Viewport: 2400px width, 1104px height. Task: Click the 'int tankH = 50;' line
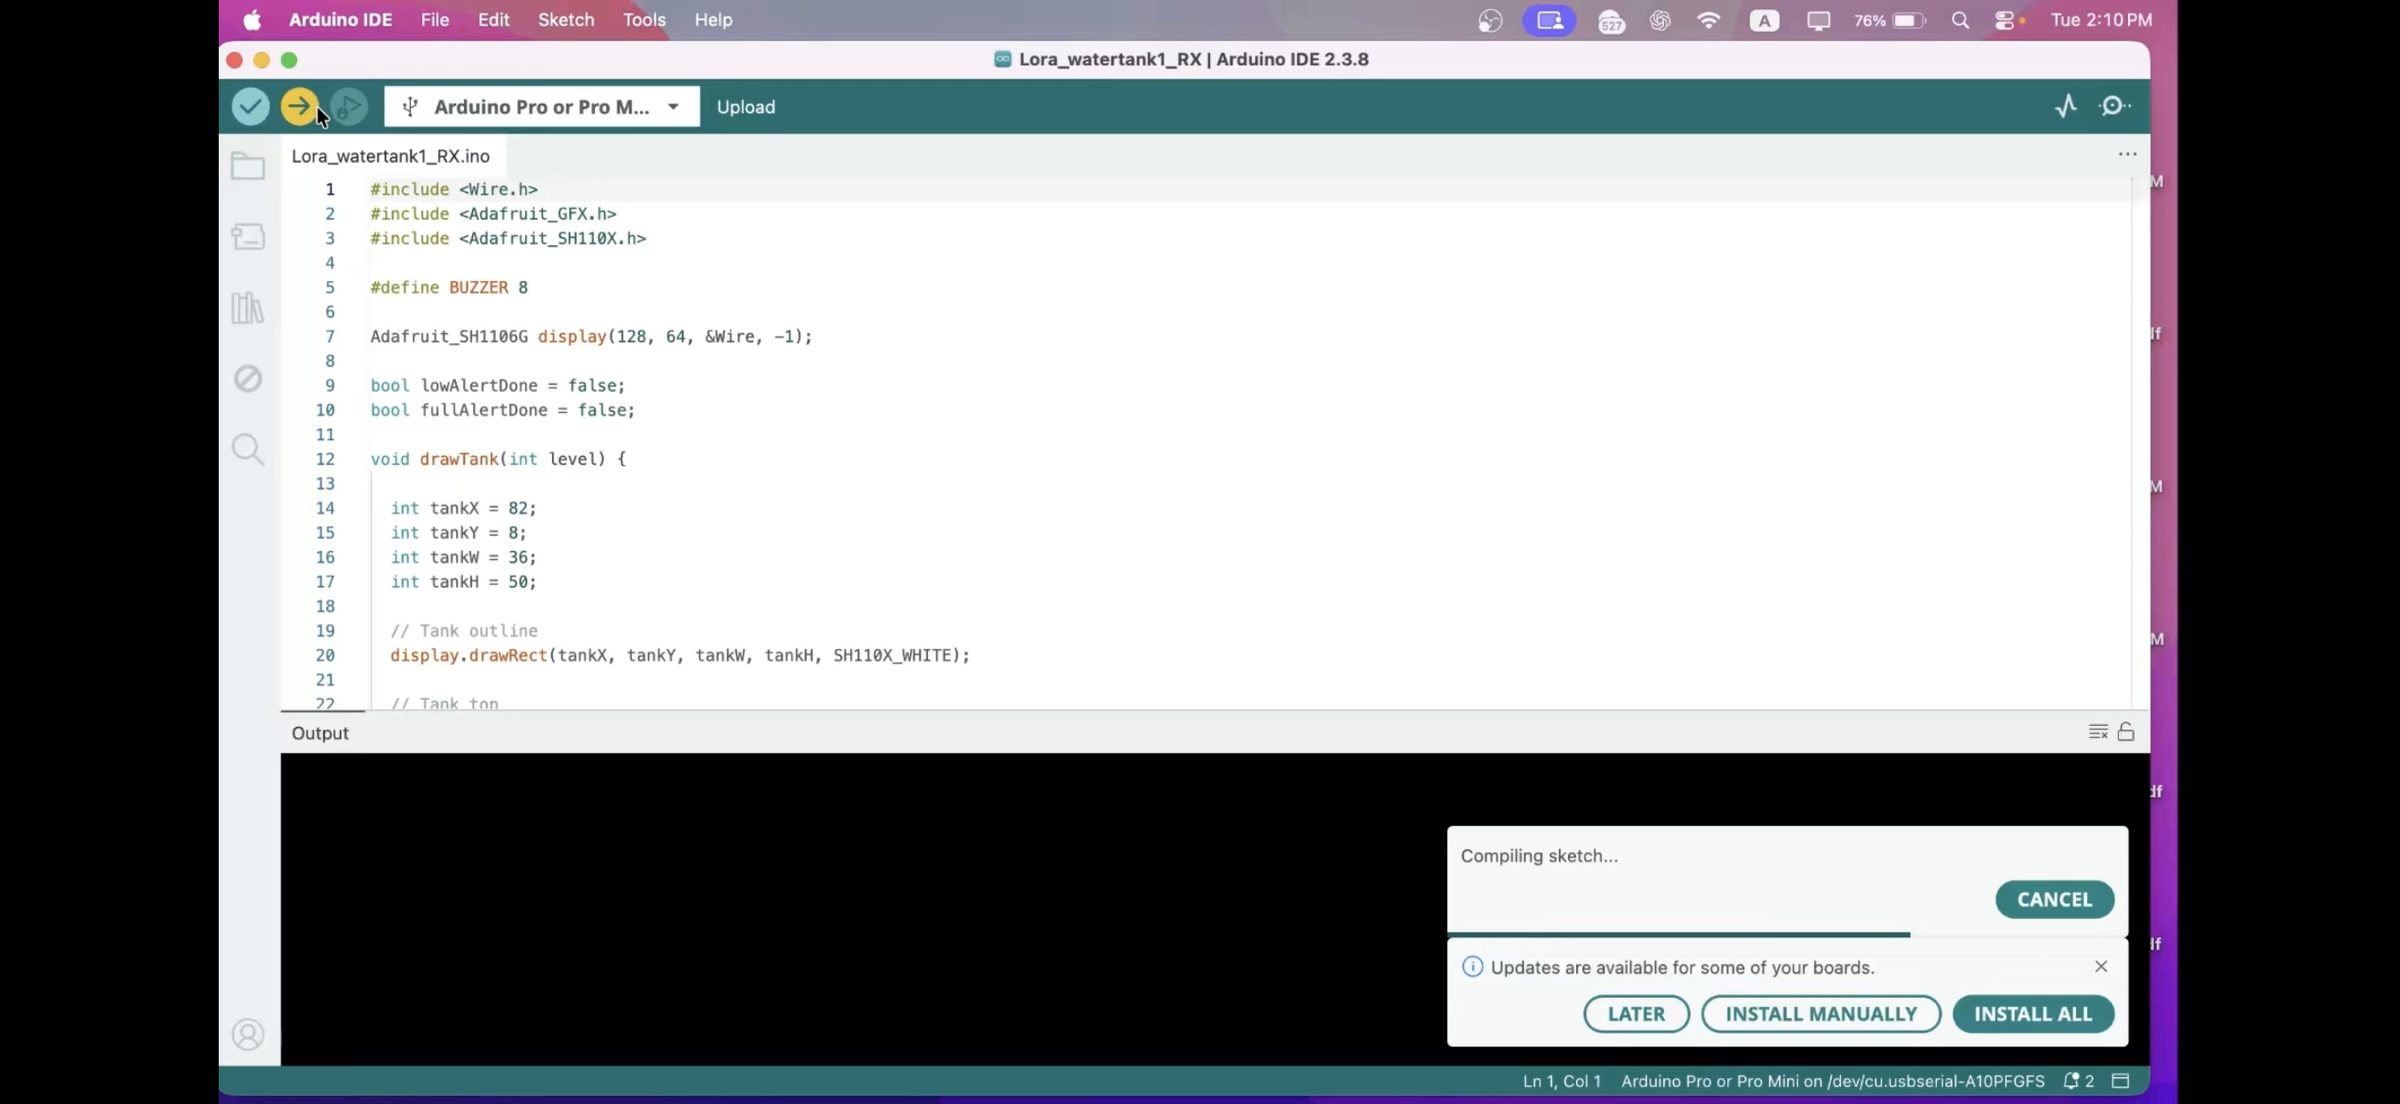click(463, 582)
